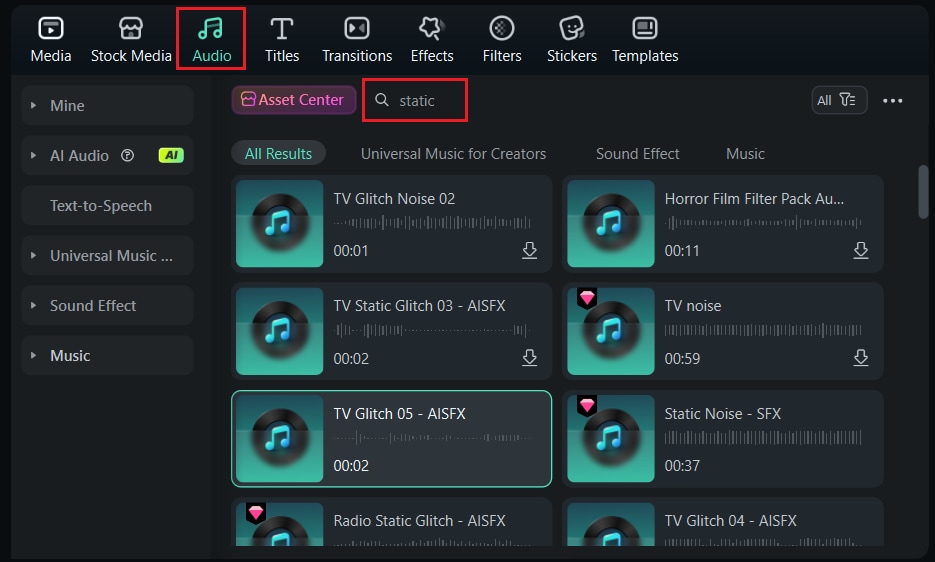Click the TV Glitch 04 - AISFX title
The height and width of the screenshot is (562, 935).
pyautogui.click(x=730, y=521)
